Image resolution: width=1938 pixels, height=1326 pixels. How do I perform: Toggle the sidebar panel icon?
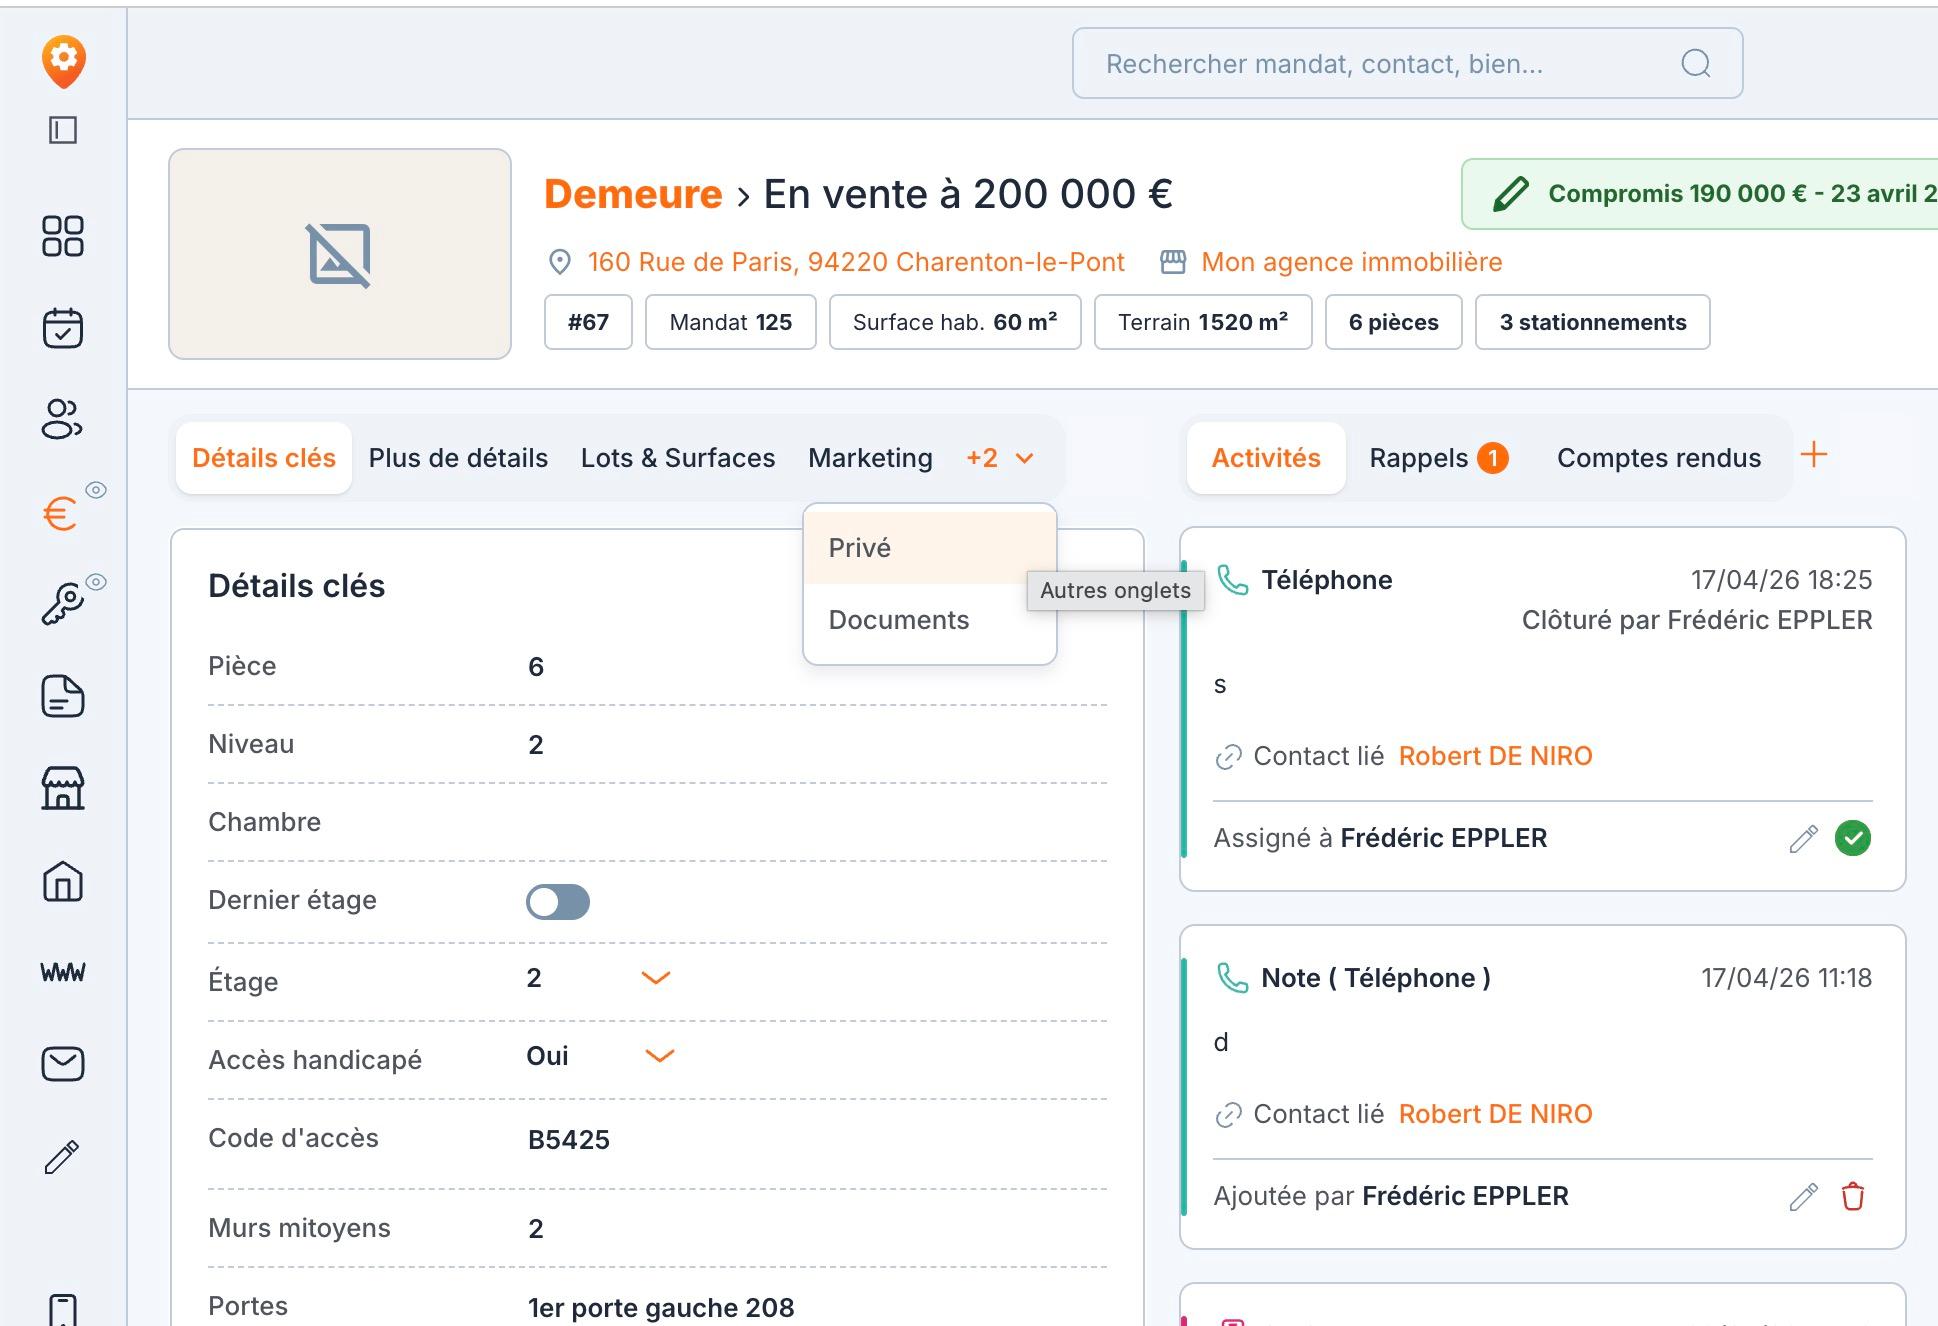63,130
